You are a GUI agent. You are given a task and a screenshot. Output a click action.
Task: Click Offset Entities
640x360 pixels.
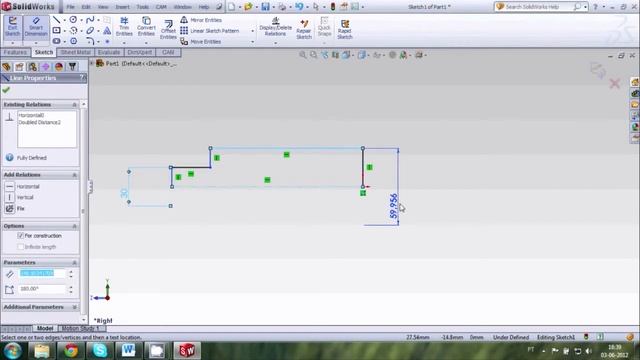(x=168, y=29)
